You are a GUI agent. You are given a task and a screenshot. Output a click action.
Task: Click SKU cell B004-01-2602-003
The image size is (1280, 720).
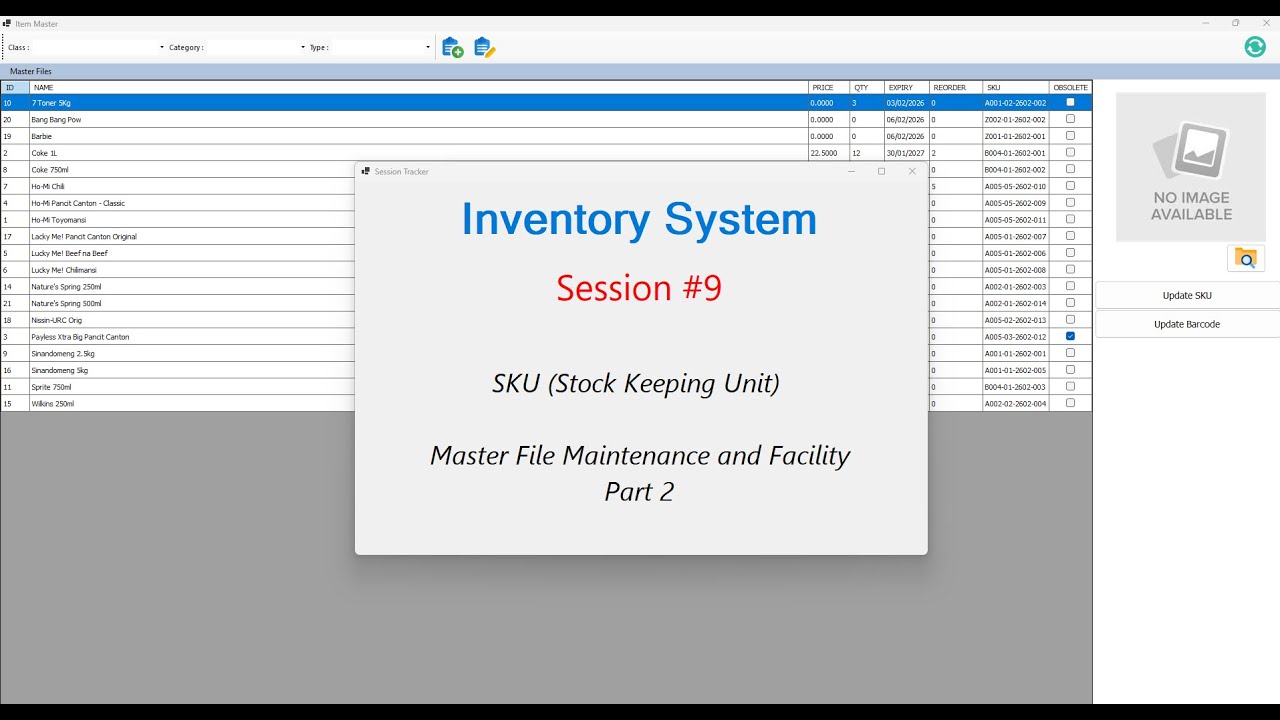[1015, 386]
